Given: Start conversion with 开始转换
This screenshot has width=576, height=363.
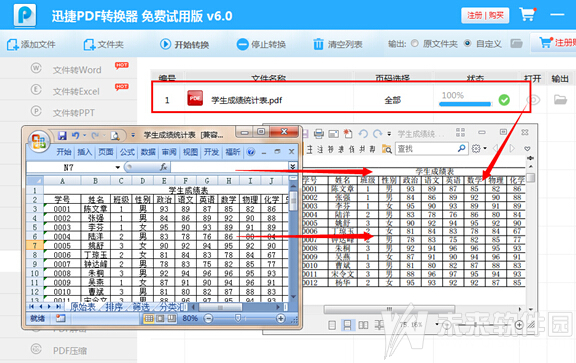Looking at the screenshot, I should [x=184, y=44].
